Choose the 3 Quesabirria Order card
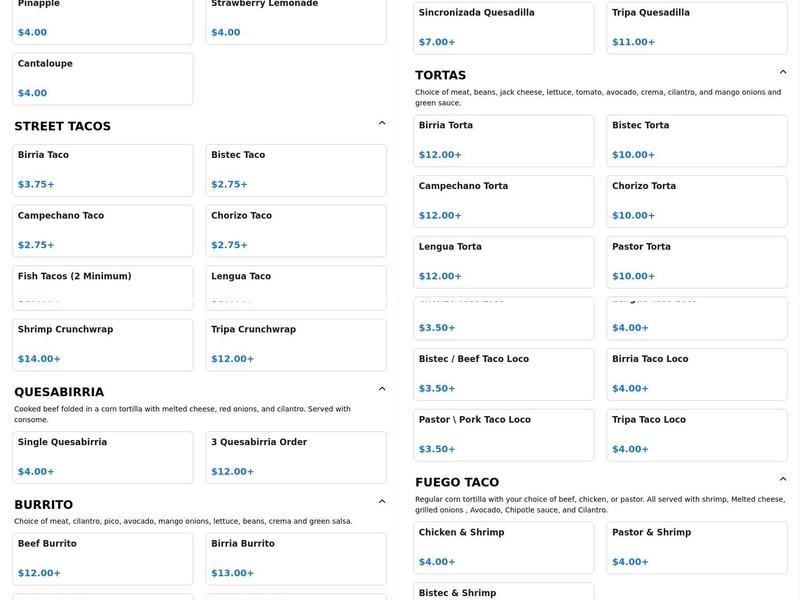This screenshot has width=800, height=600. 295,457
